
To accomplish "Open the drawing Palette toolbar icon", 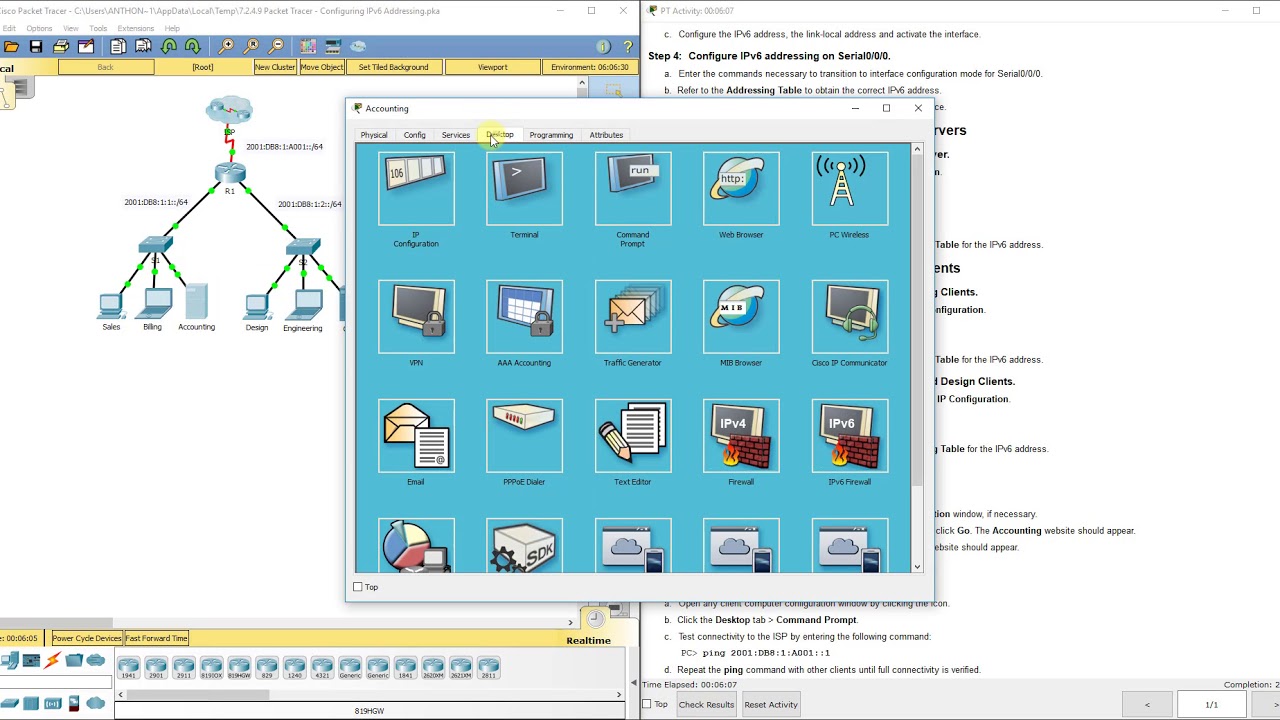I will click(x=308, y=46).
